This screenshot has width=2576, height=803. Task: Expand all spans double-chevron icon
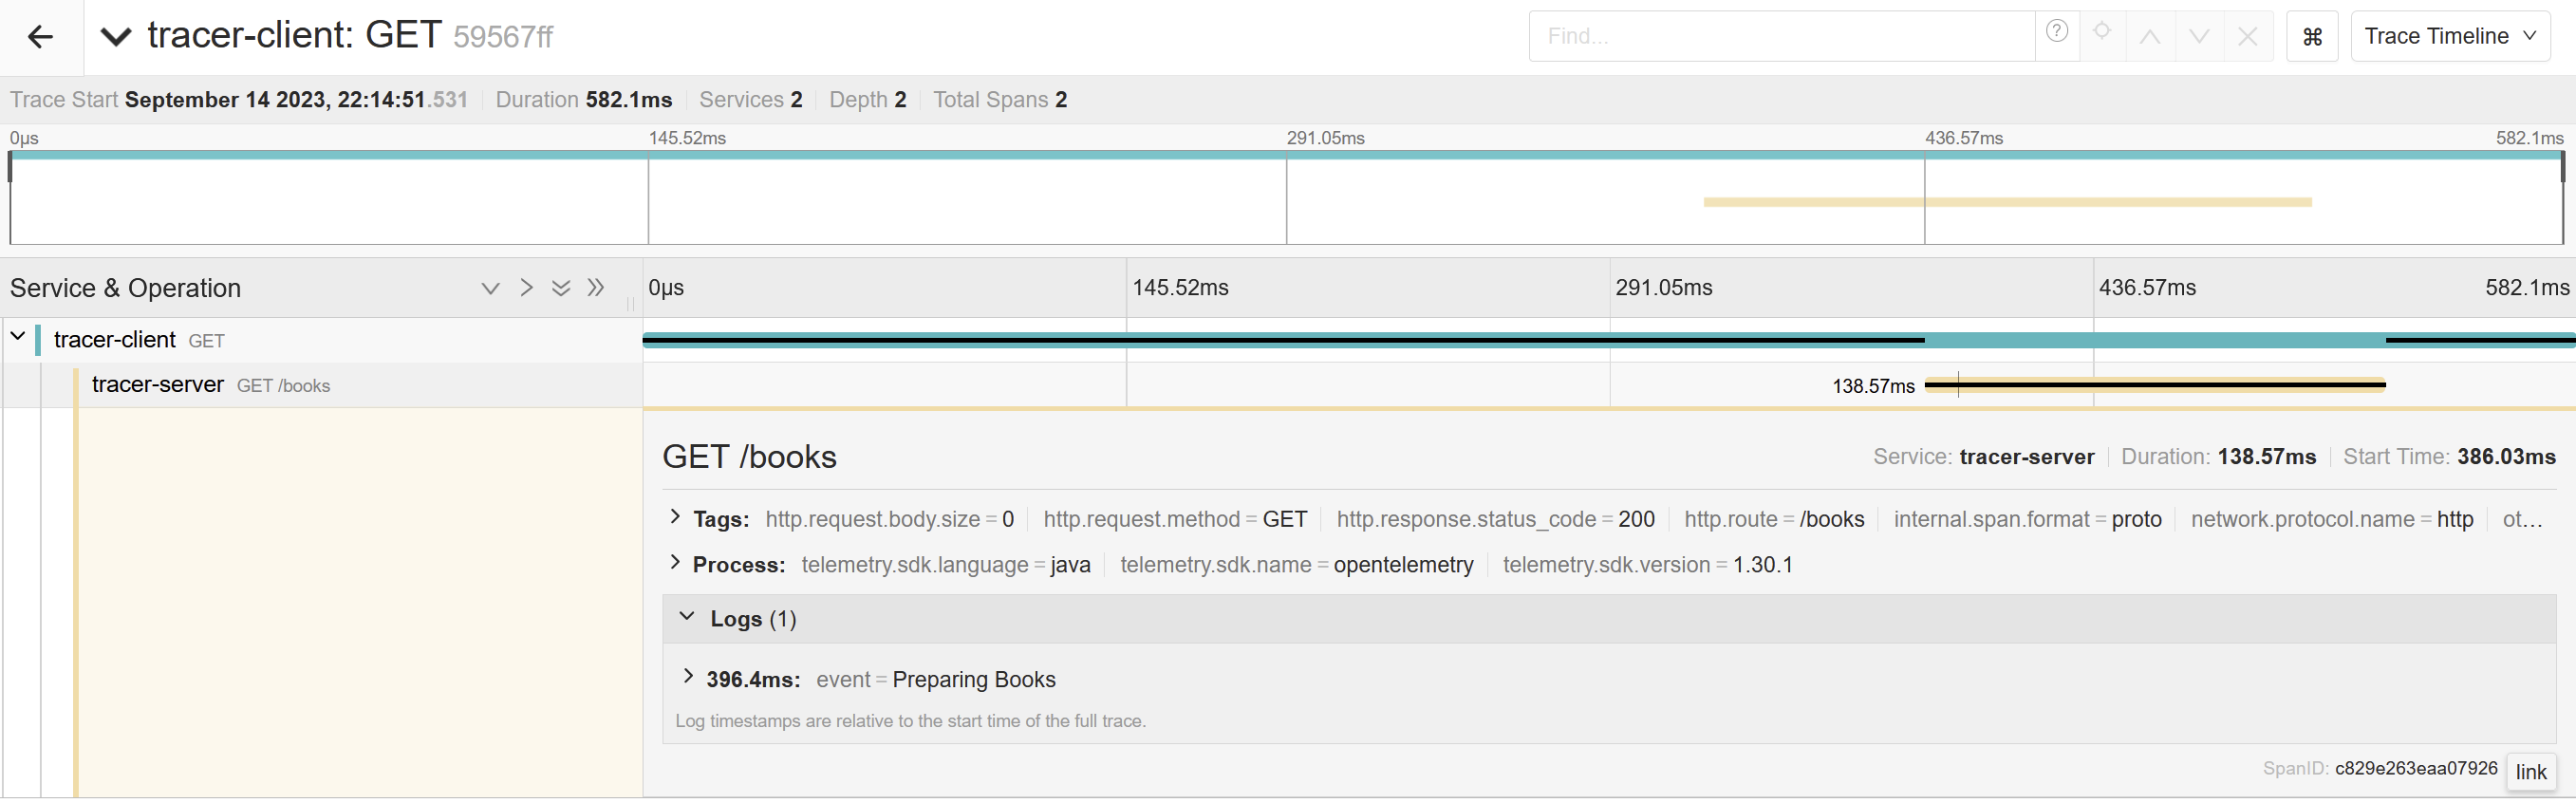click(561, 289)
